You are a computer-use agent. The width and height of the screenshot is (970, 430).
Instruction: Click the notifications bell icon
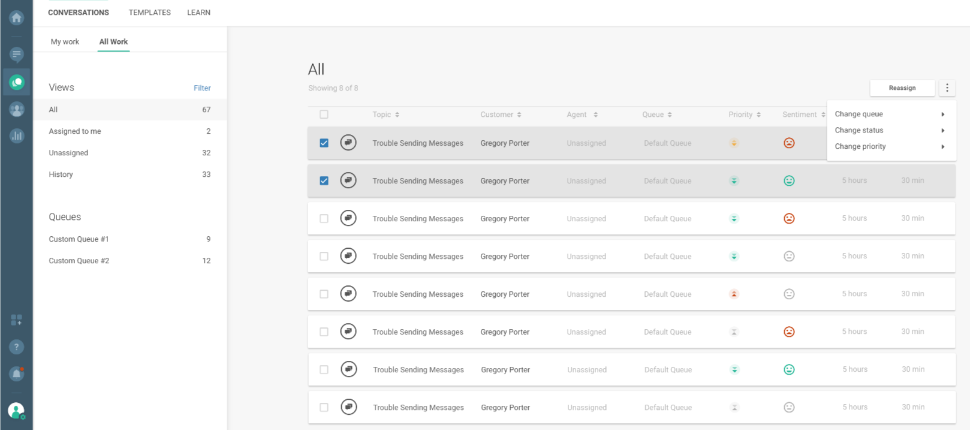point(16,373)
